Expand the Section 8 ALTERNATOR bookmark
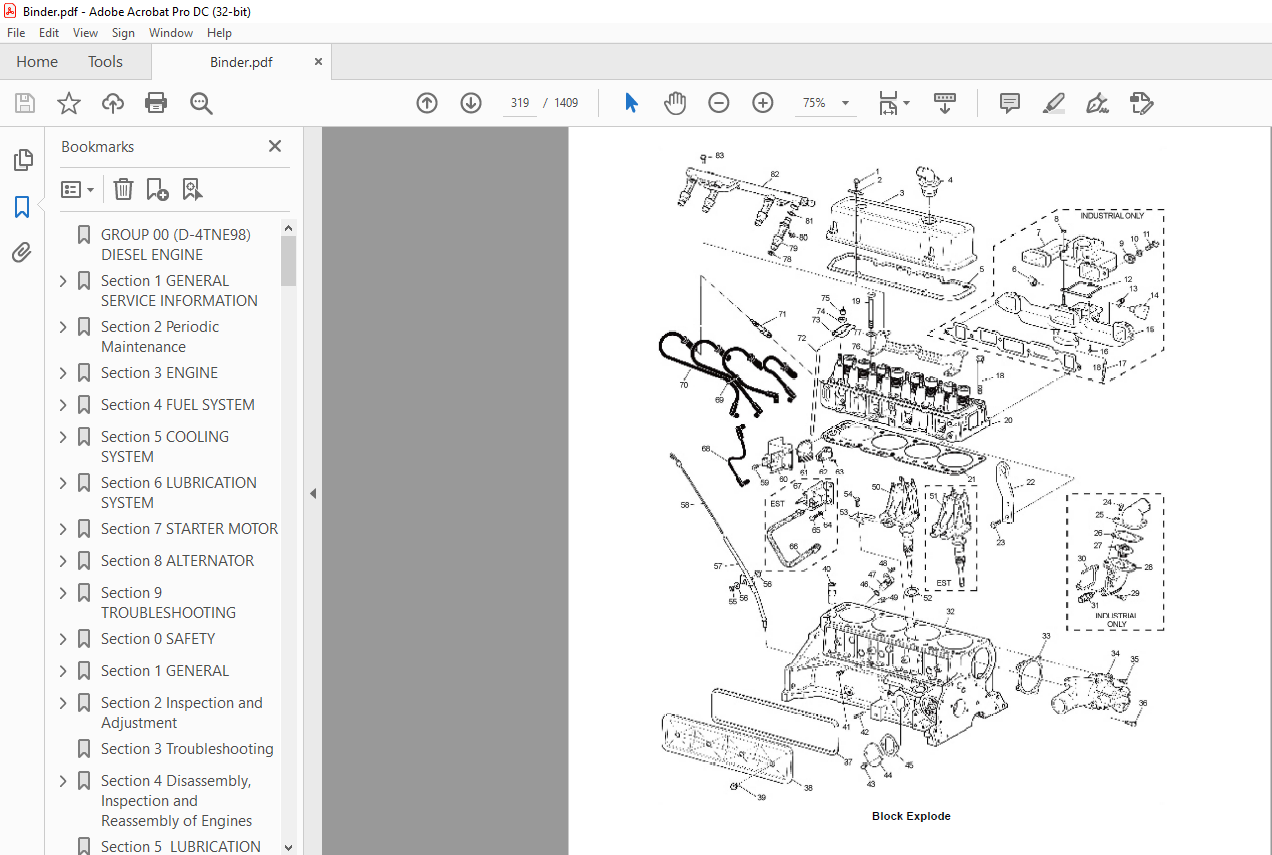The image size is (1272, 855). tap(63, 561)
